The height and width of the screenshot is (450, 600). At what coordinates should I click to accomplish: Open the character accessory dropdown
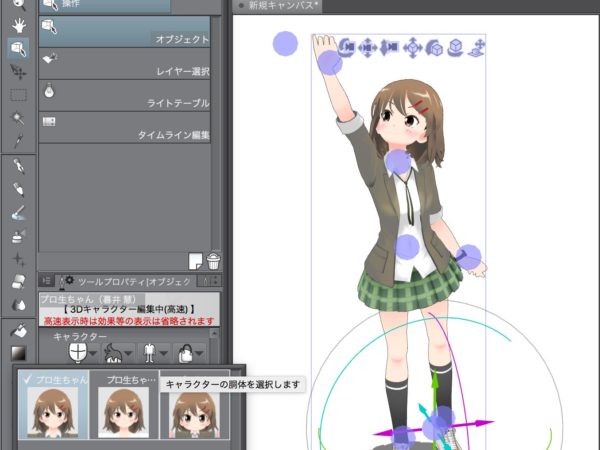191,353
